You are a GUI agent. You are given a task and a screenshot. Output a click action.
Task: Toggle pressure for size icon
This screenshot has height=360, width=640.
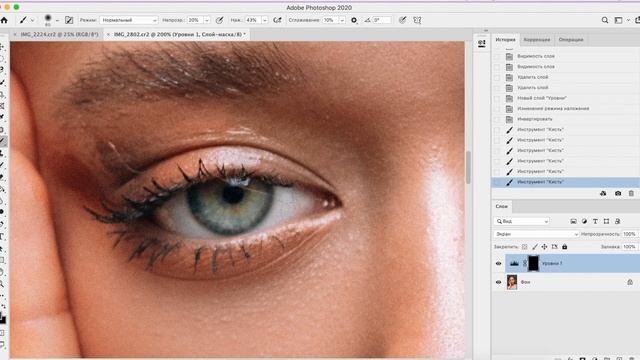pos(402,20)
